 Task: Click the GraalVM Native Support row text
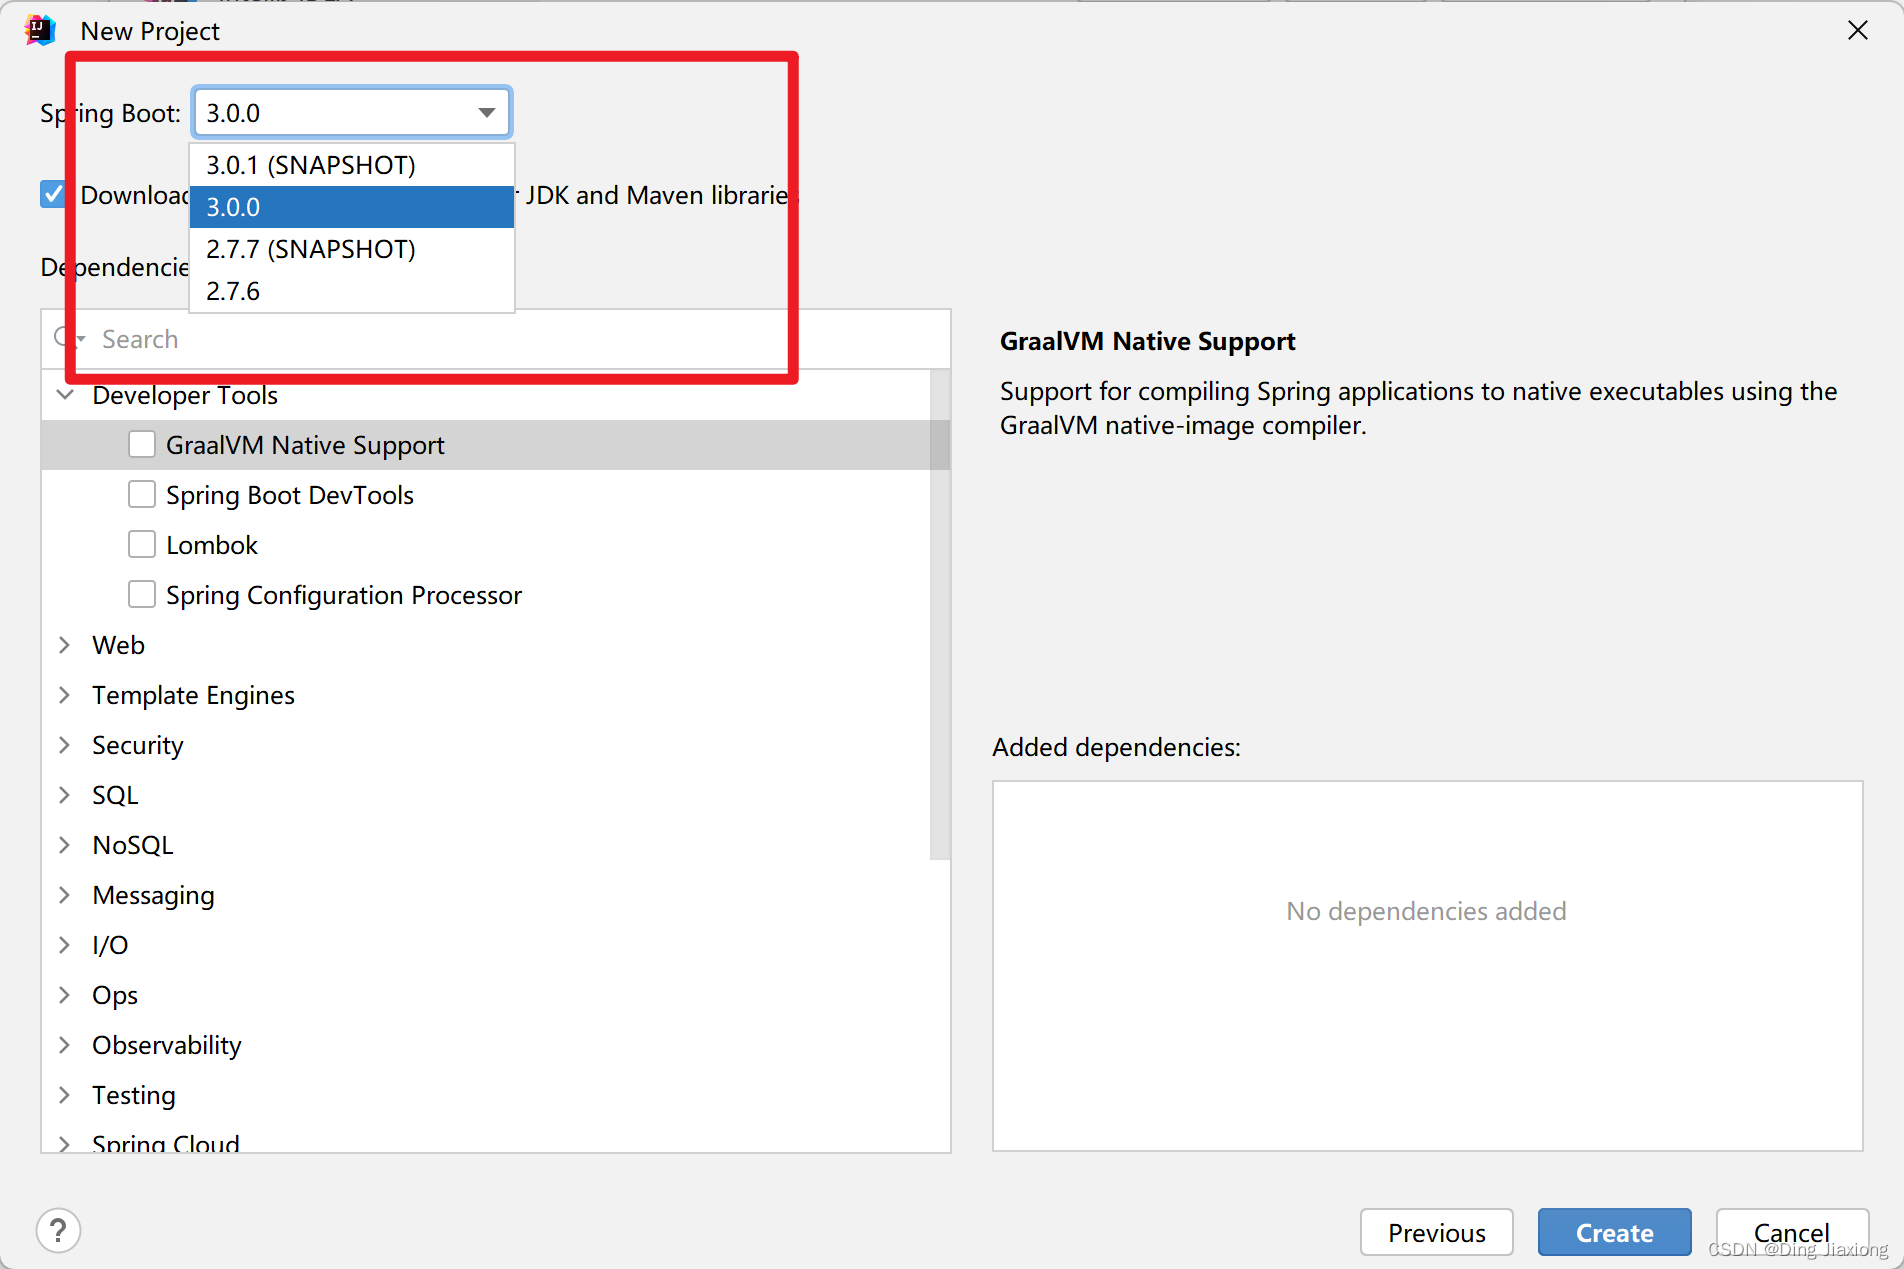tap(305, 445)
